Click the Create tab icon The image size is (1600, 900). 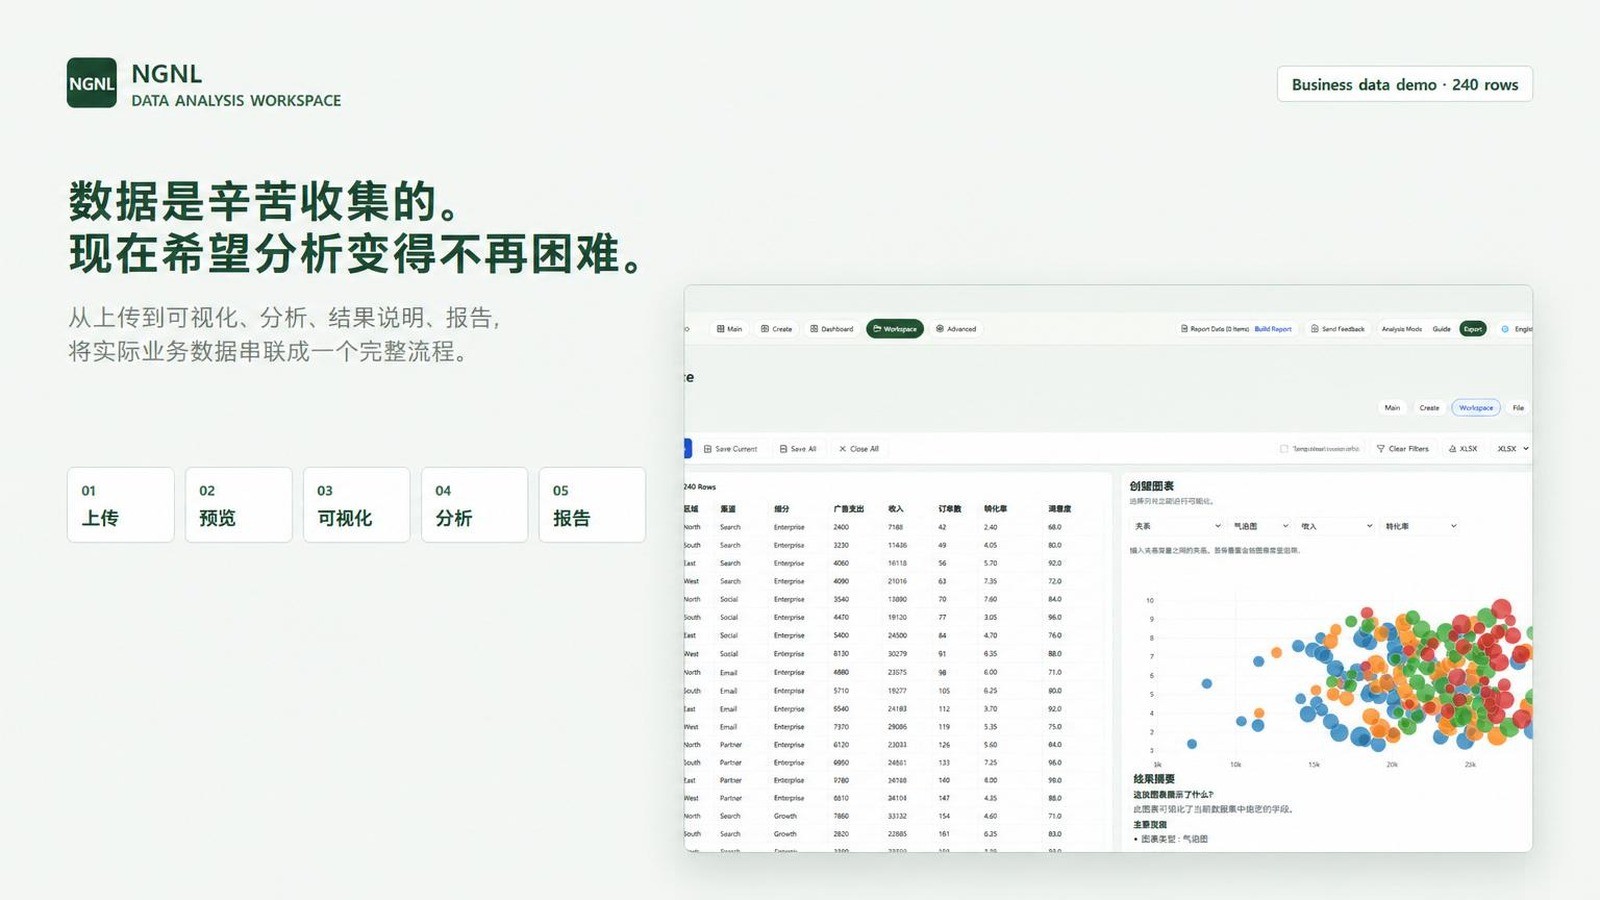[765, 329]
